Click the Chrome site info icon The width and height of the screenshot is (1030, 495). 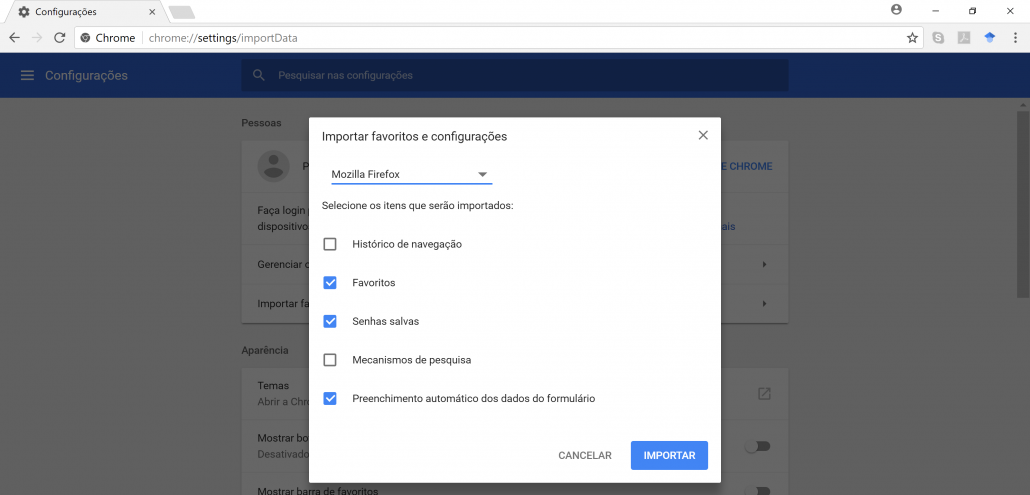[x=85, y=38]
